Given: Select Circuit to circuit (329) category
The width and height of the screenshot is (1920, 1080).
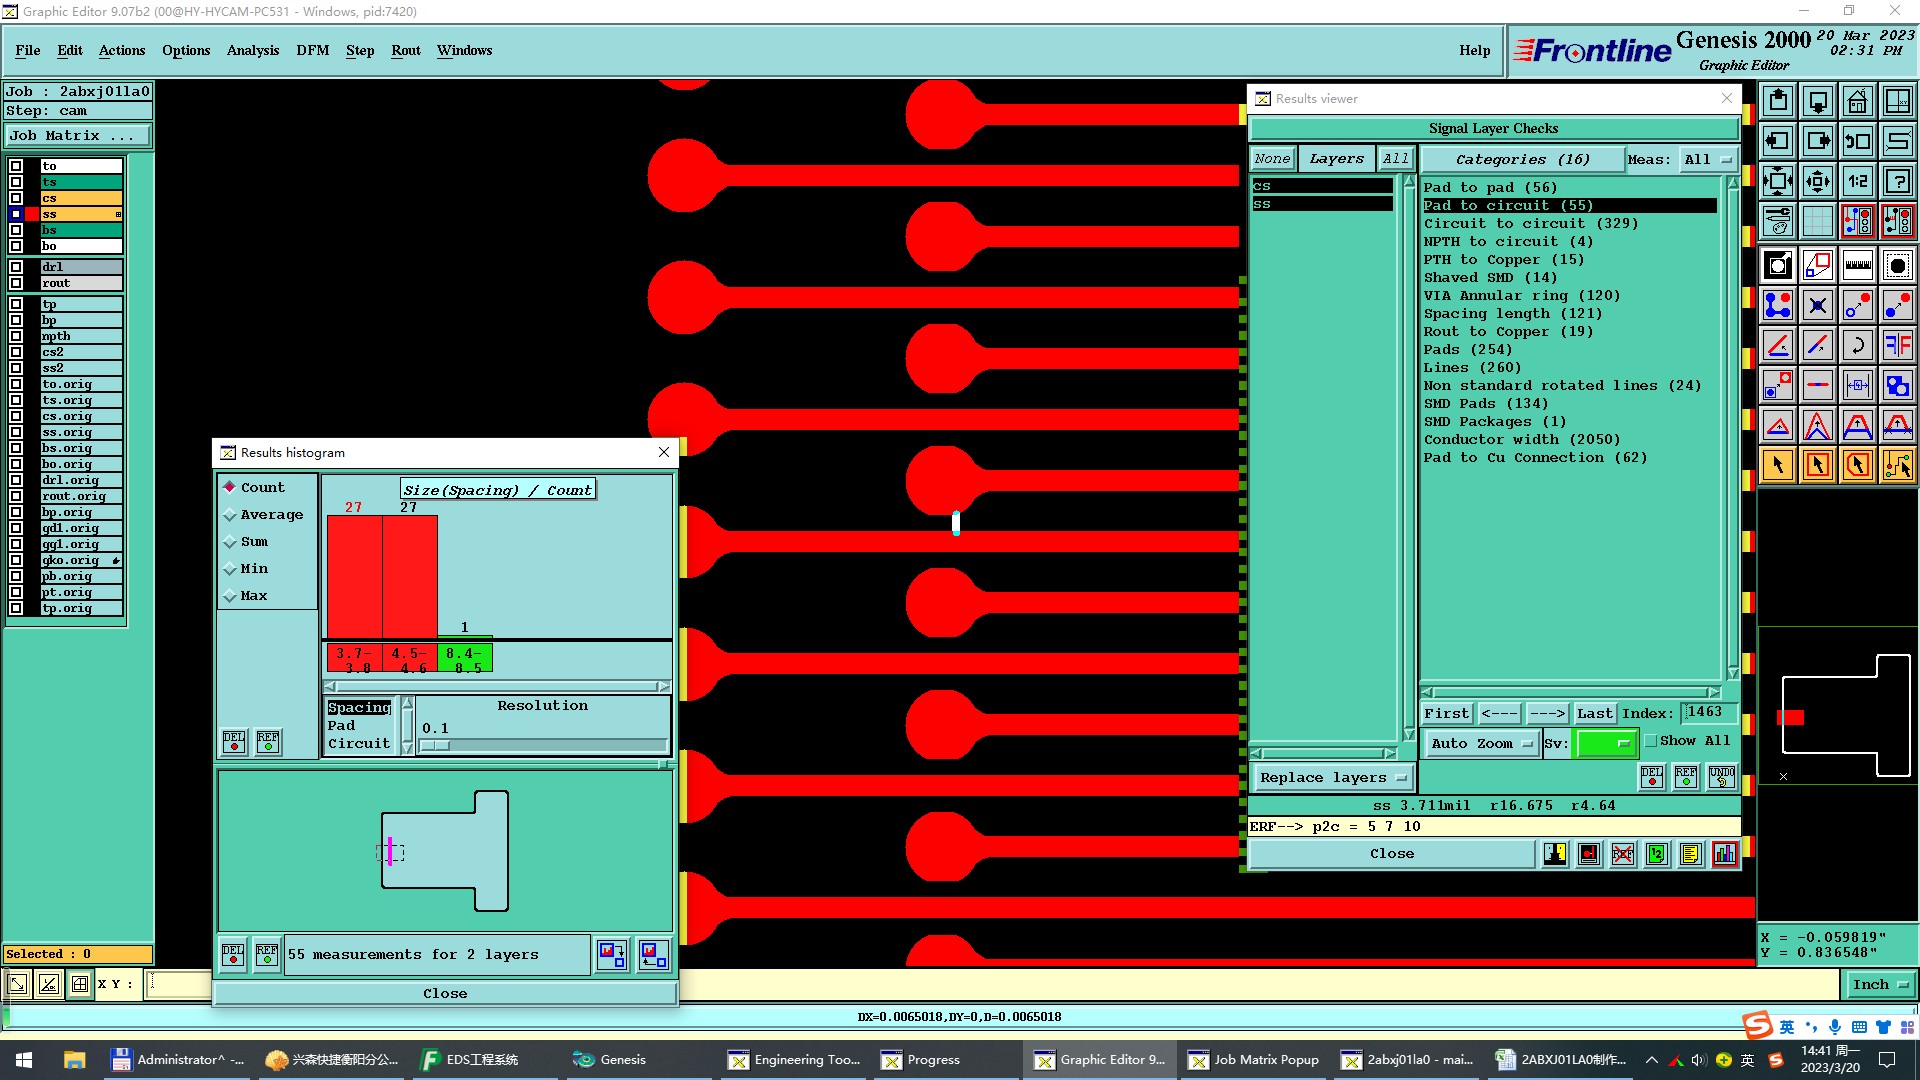Looking at the screenshot, I should [1530, 223].
